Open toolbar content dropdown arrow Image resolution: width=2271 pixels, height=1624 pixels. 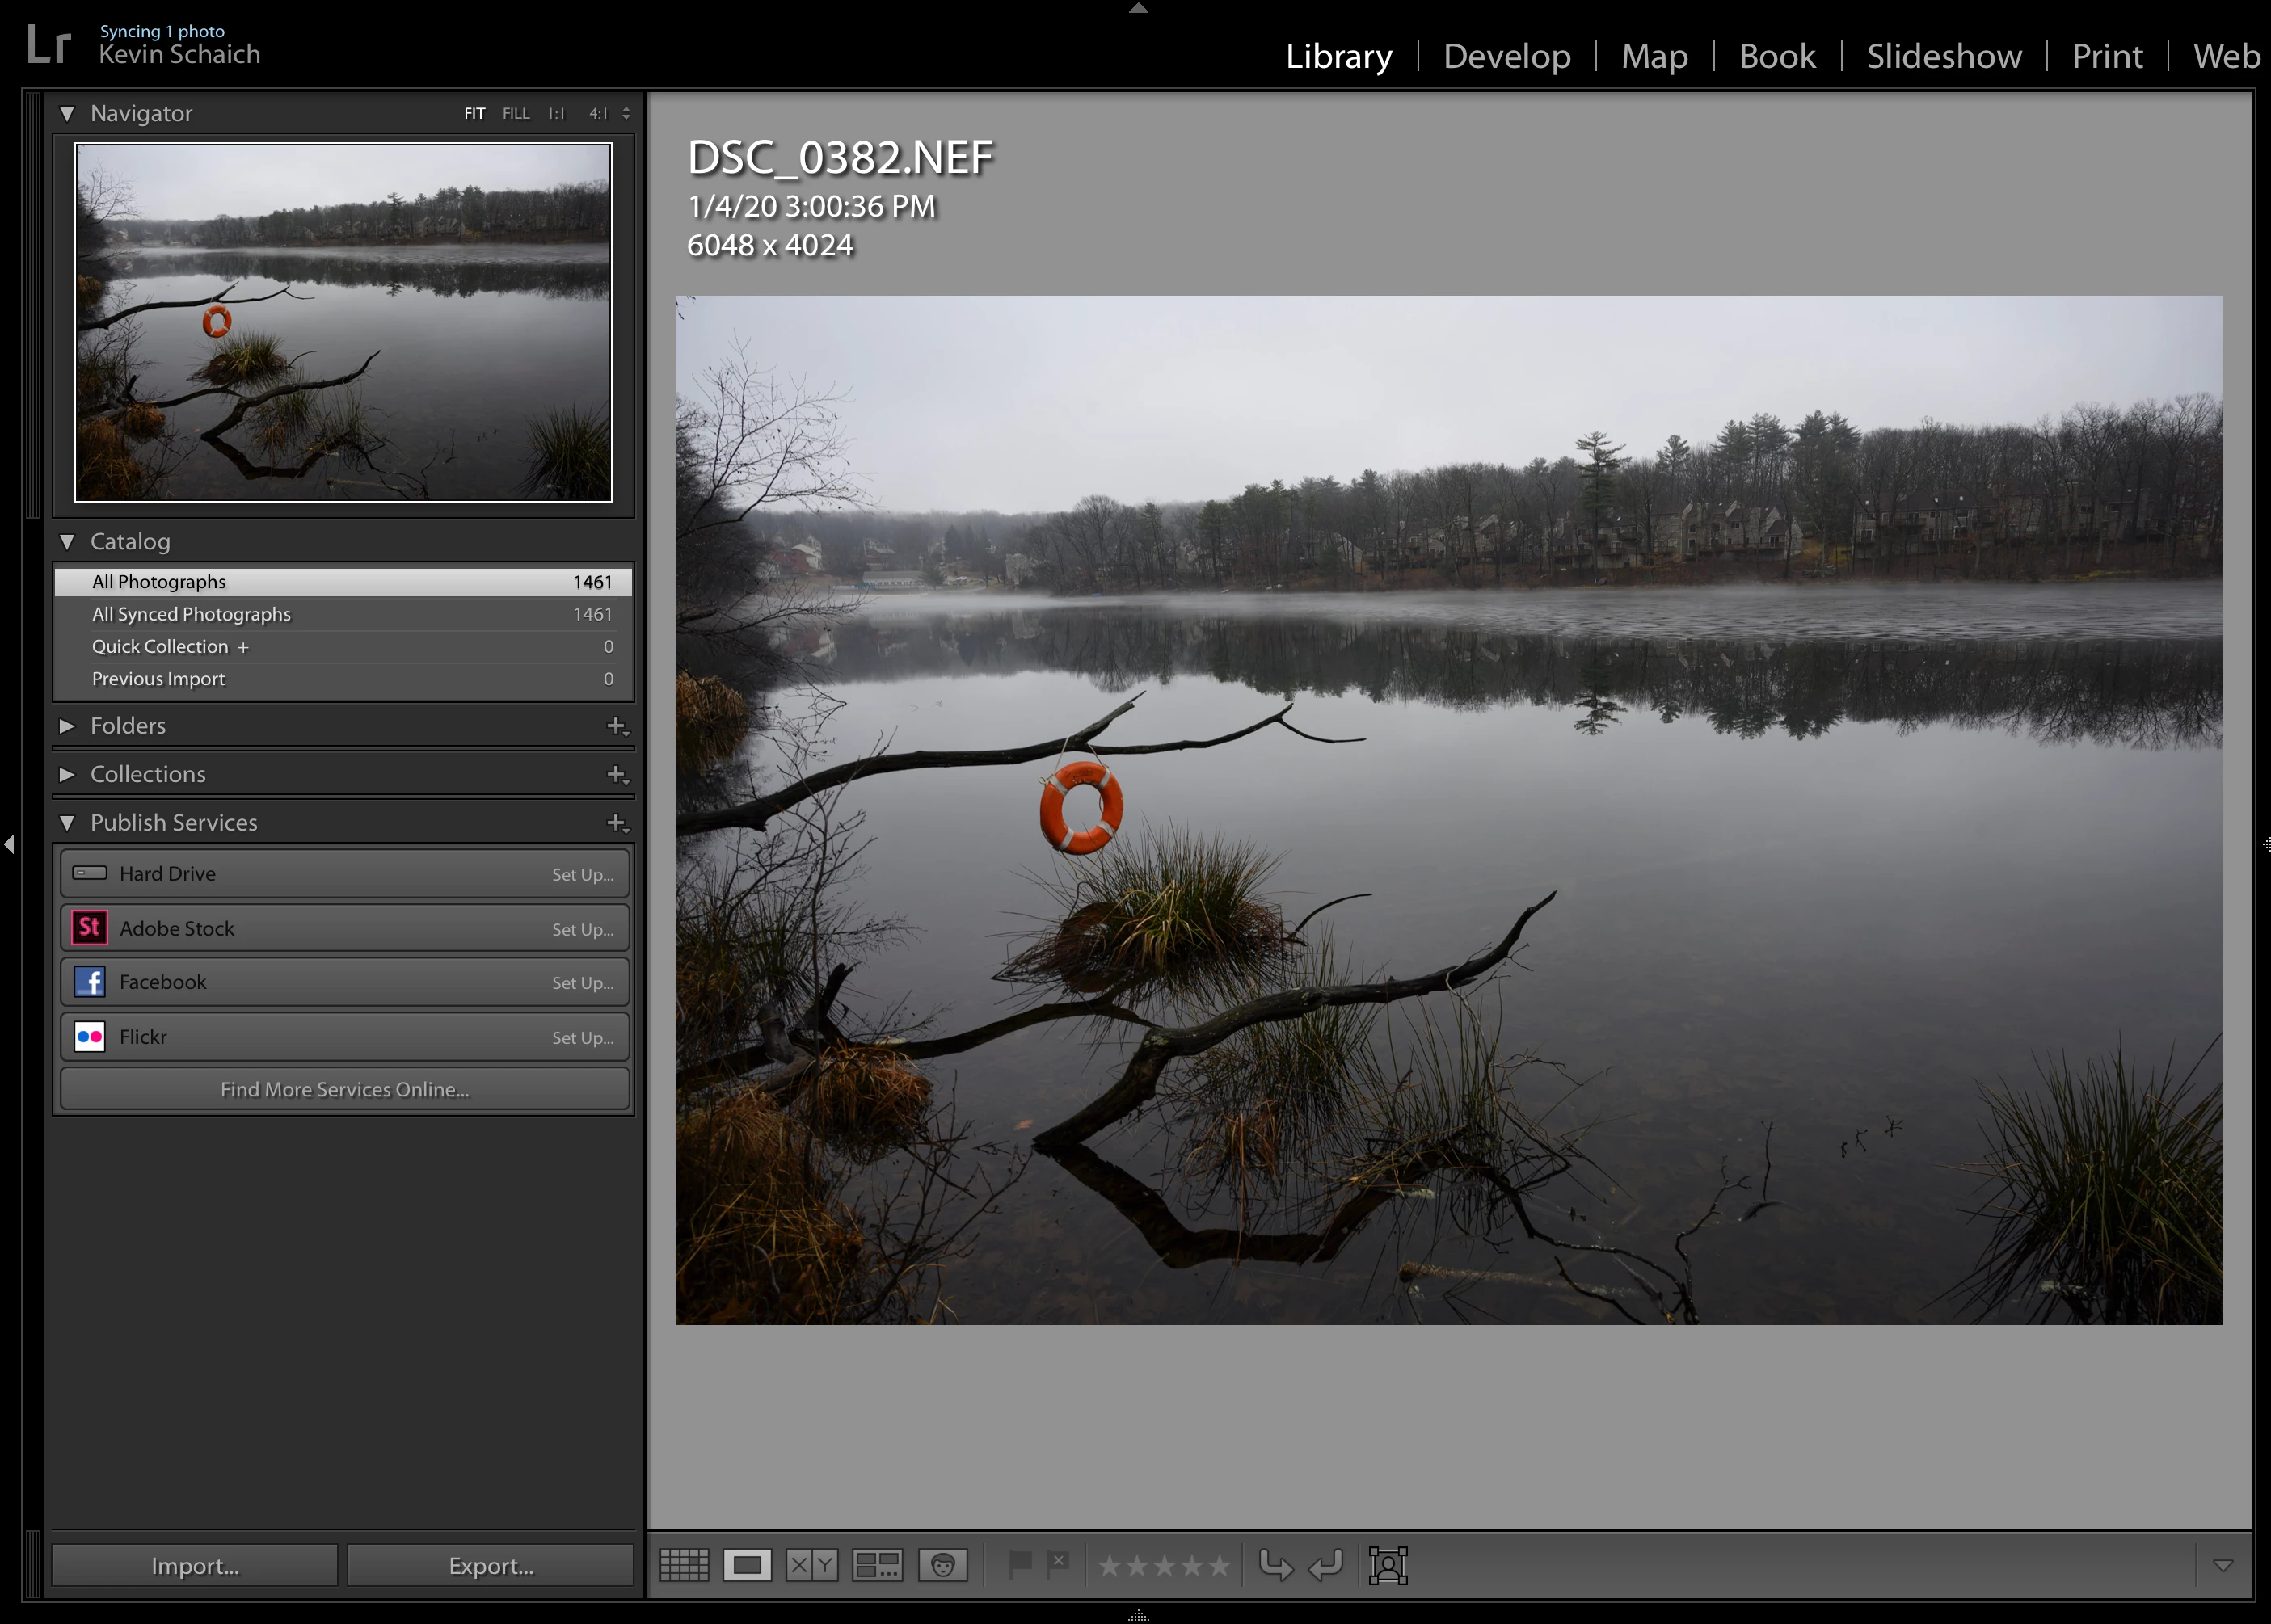2222,1565
